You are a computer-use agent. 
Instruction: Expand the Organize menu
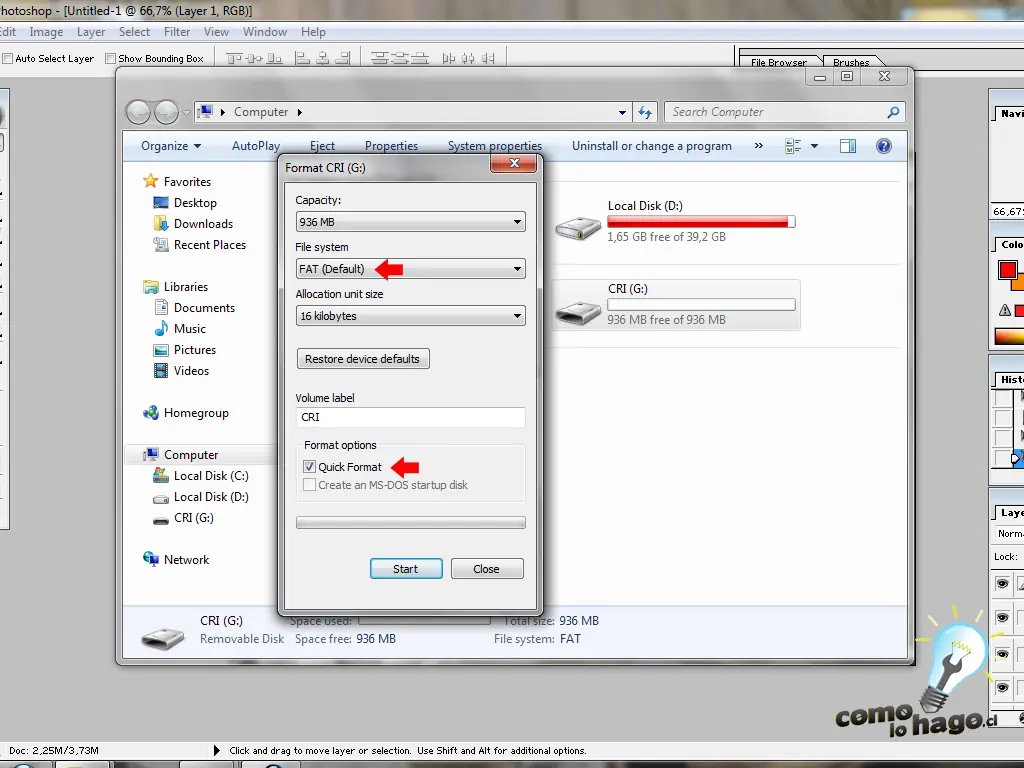171,146
